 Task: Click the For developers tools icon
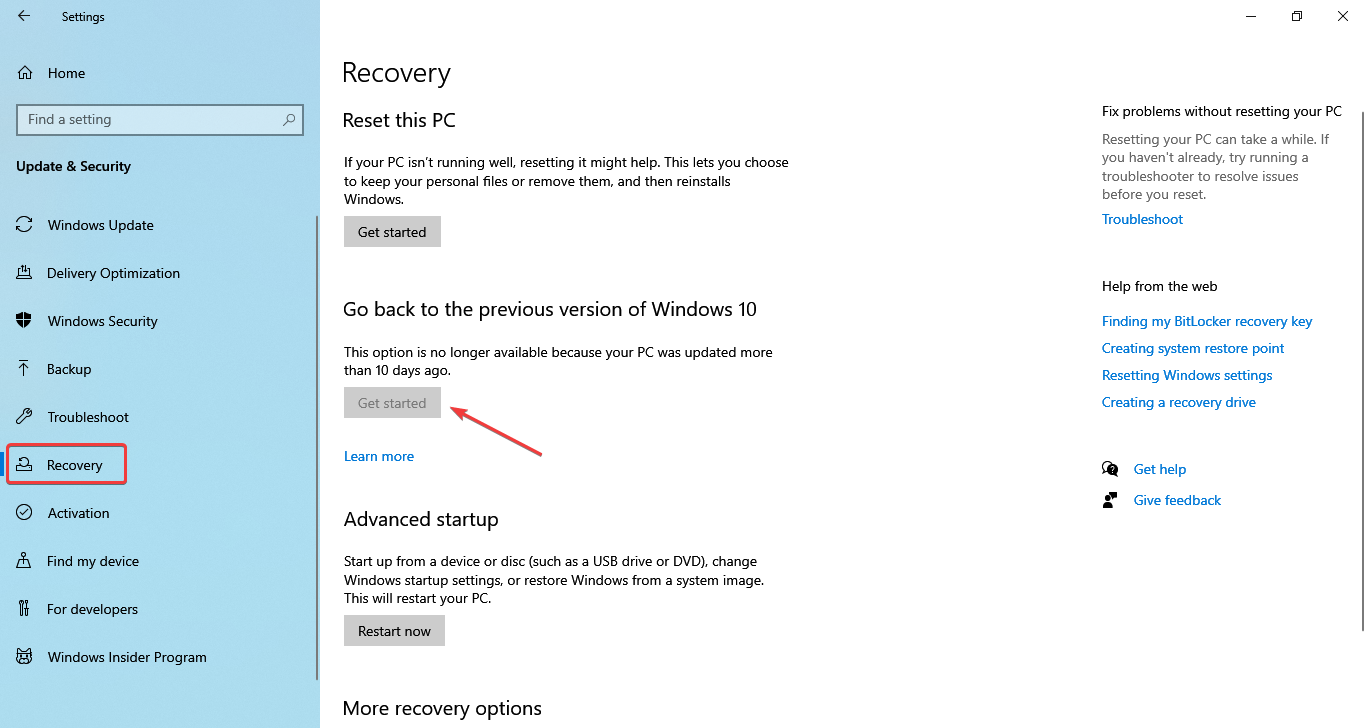25,609
